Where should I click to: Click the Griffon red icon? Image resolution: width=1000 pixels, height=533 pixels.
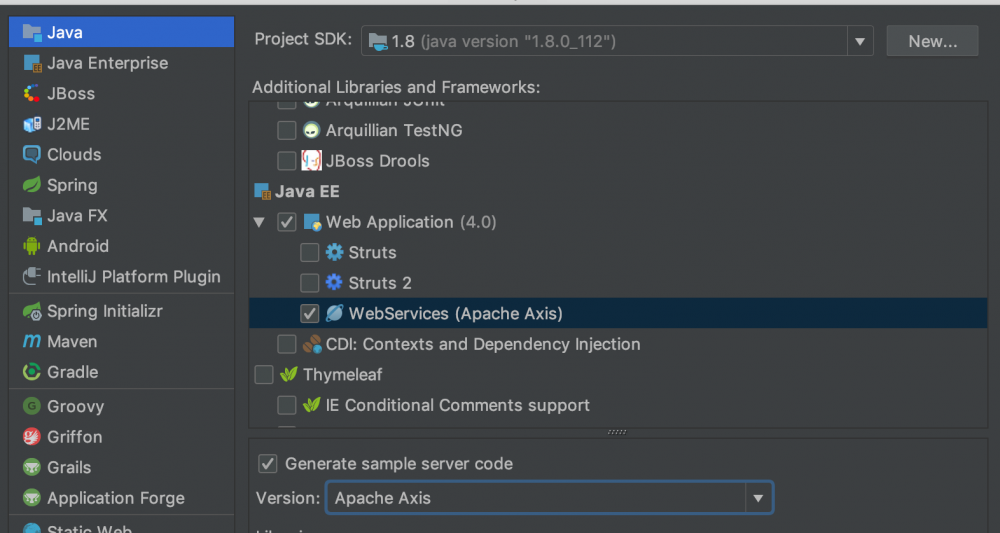tap(32, 437)
